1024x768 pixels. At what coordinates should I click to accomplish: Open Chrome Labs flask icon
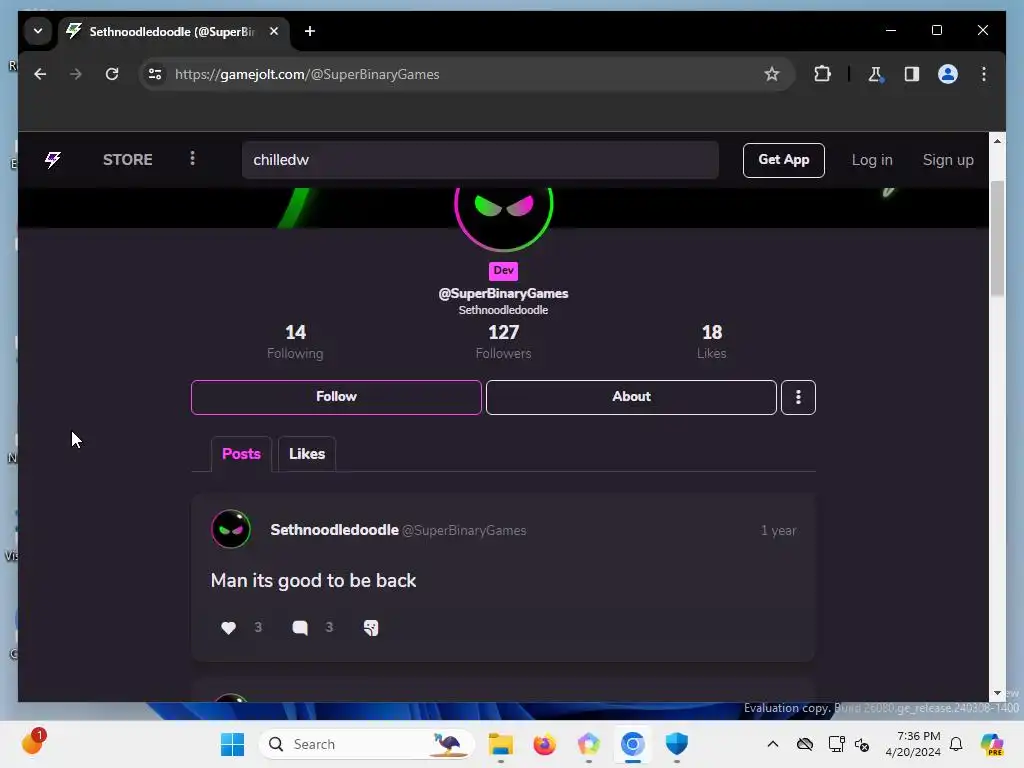[875, 74]
